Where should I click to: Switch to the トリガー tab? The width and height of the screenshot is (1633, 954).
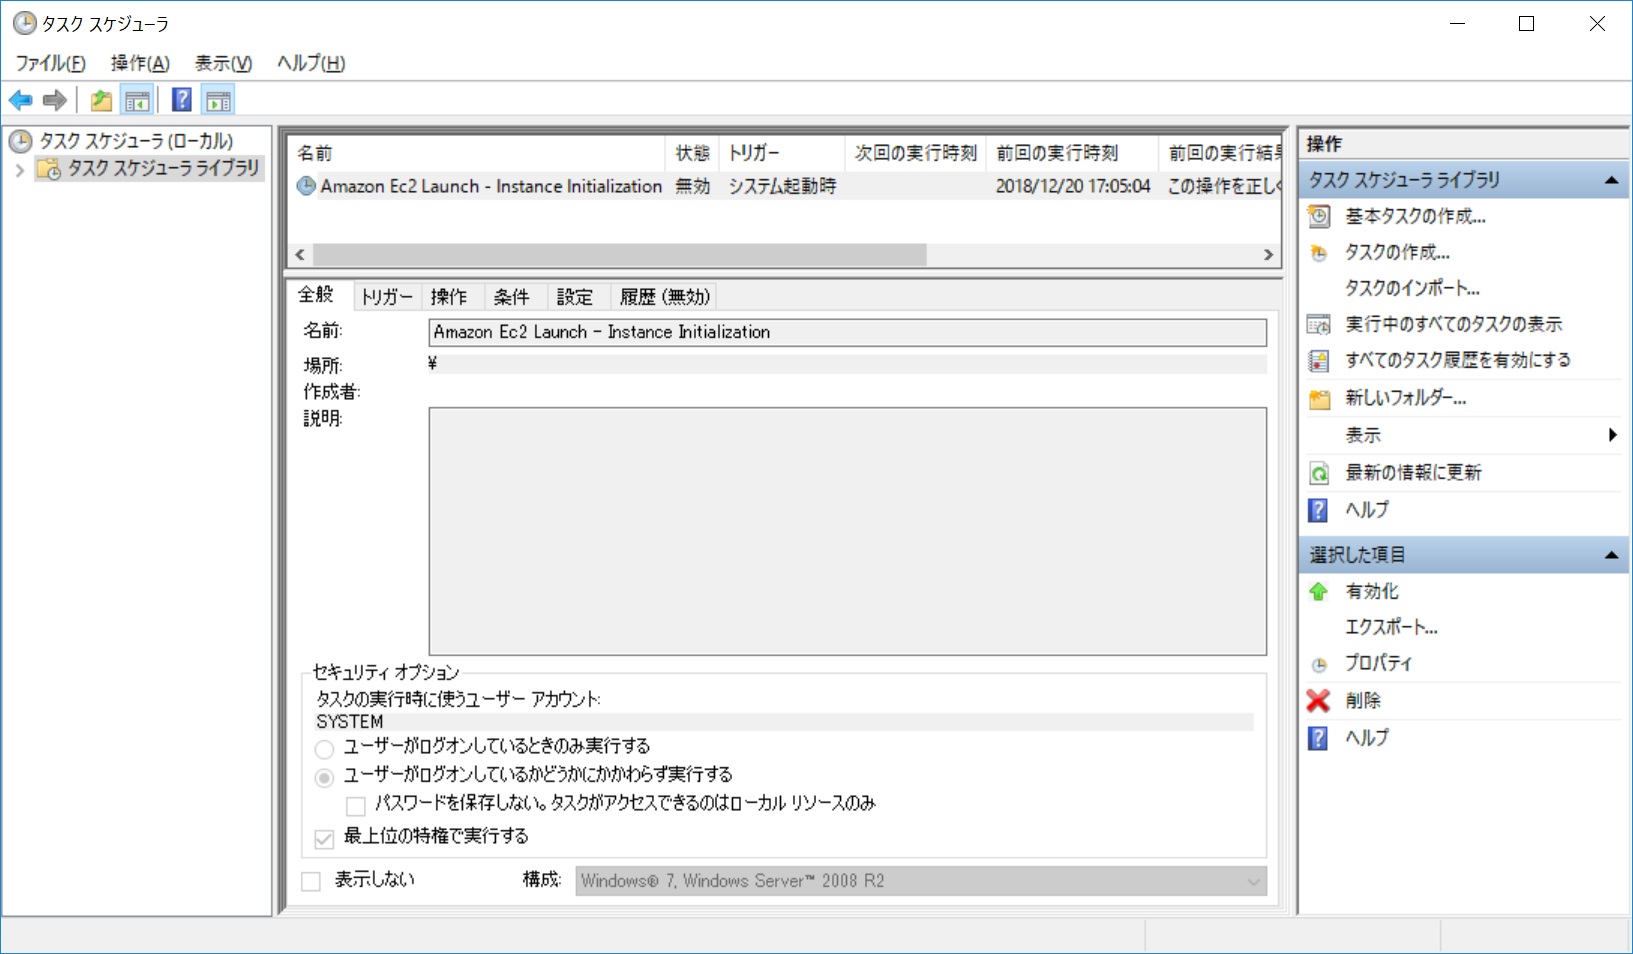386,297
